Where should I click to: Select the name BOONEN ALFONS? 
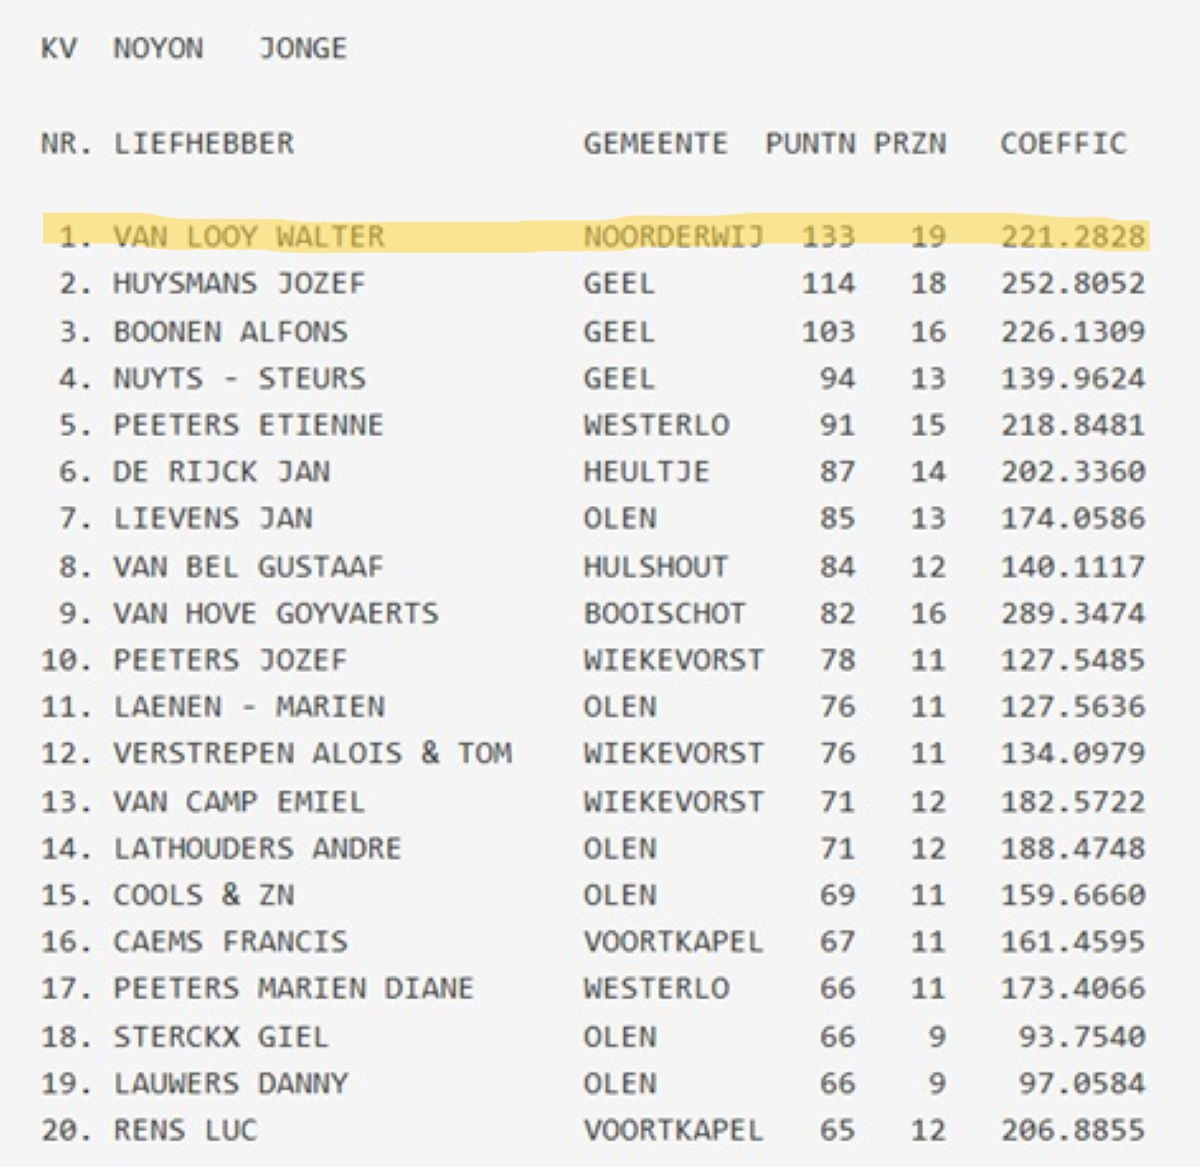(x=230, y=331)
